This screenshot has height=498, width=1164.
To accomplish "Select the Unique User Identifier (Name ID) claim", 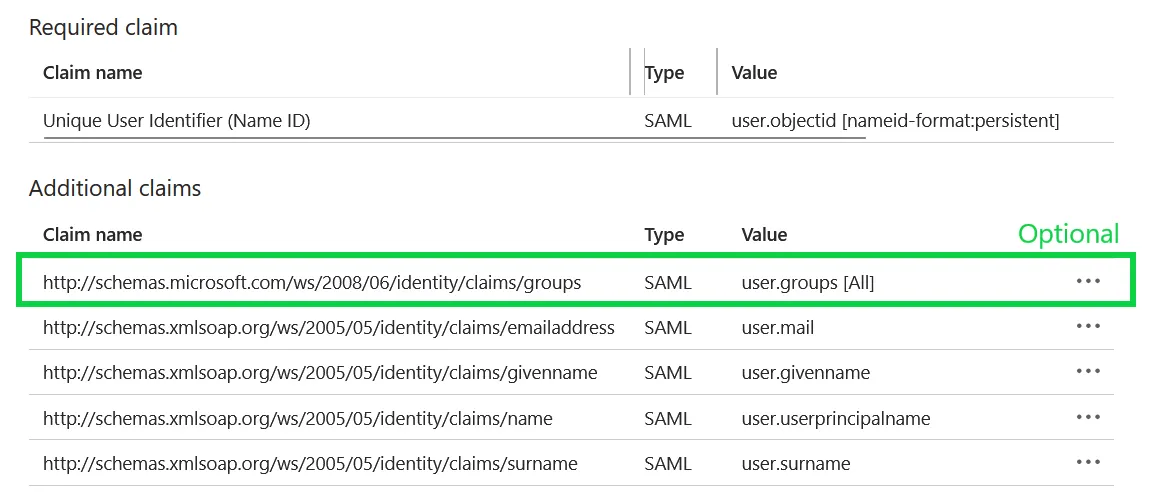I will (x=177, y=121).
